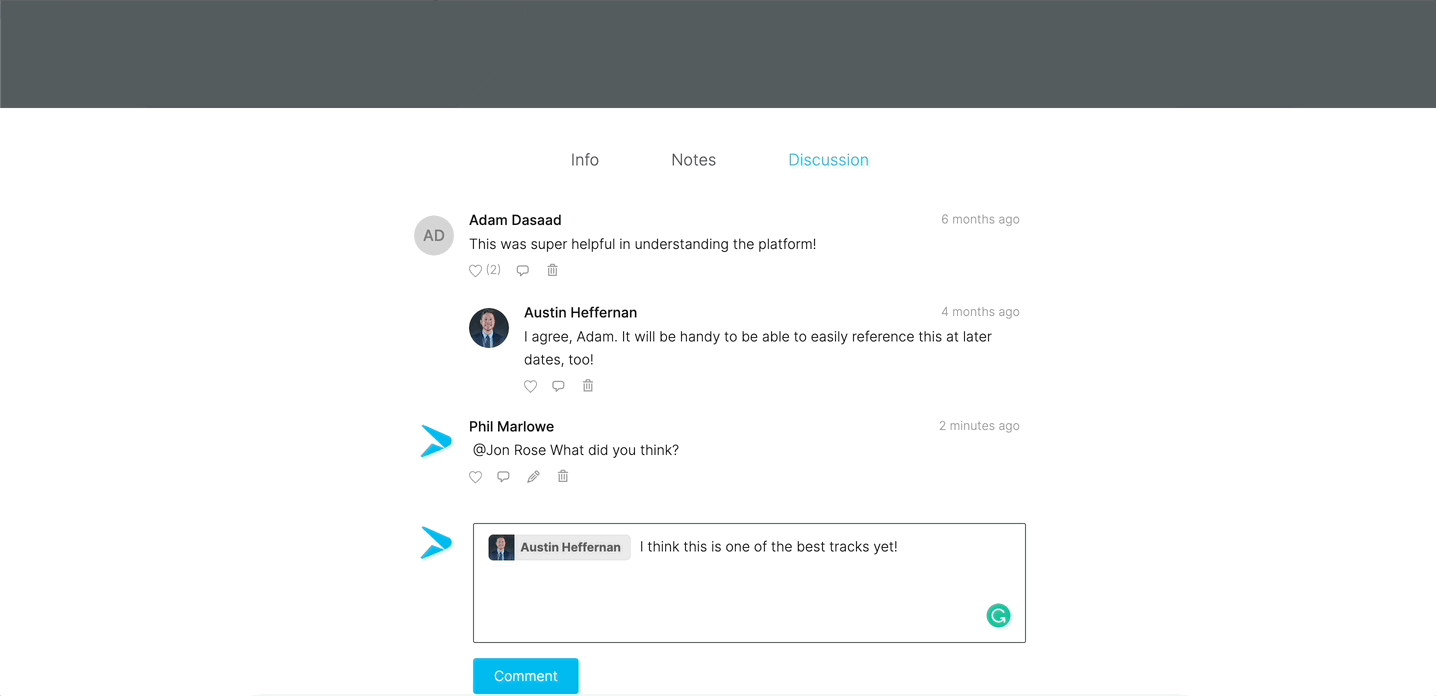Delete Austin Heffernan's reply with trash icon
This screenshot has height=696, width=1436.
(588, 386)
